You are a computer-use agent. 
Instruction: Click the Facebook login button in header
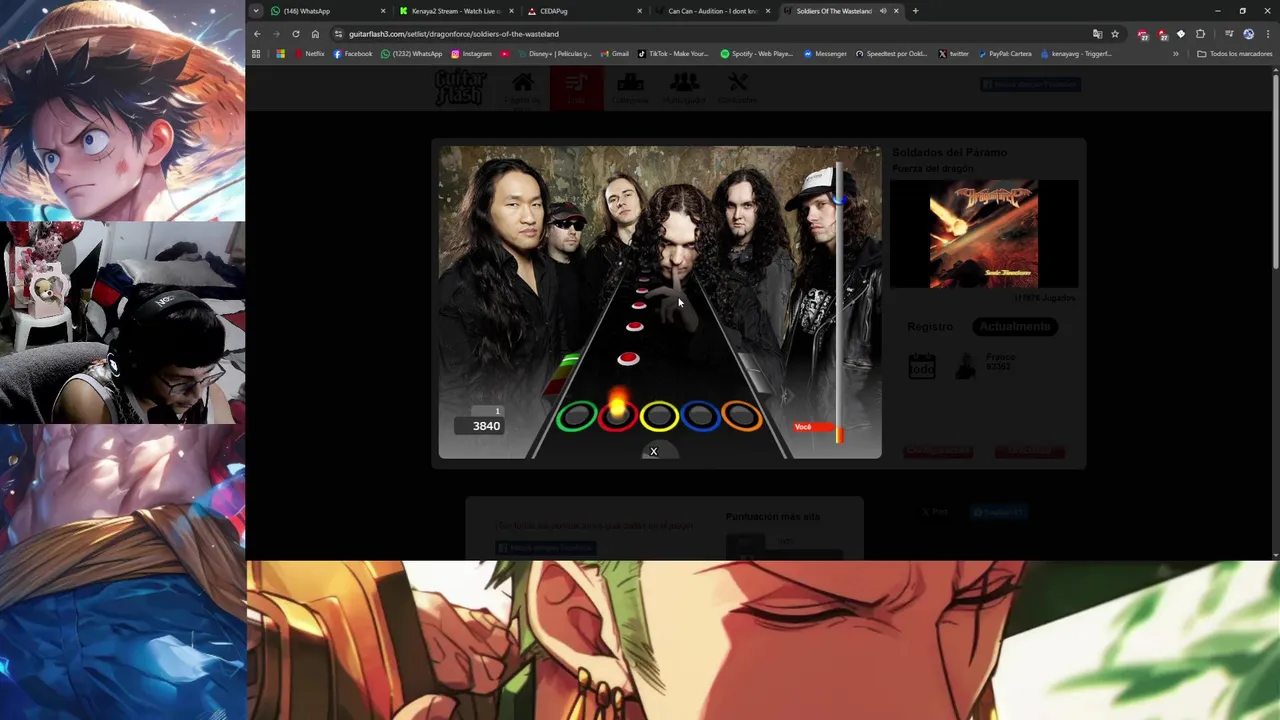click(x=1030, y=85)
